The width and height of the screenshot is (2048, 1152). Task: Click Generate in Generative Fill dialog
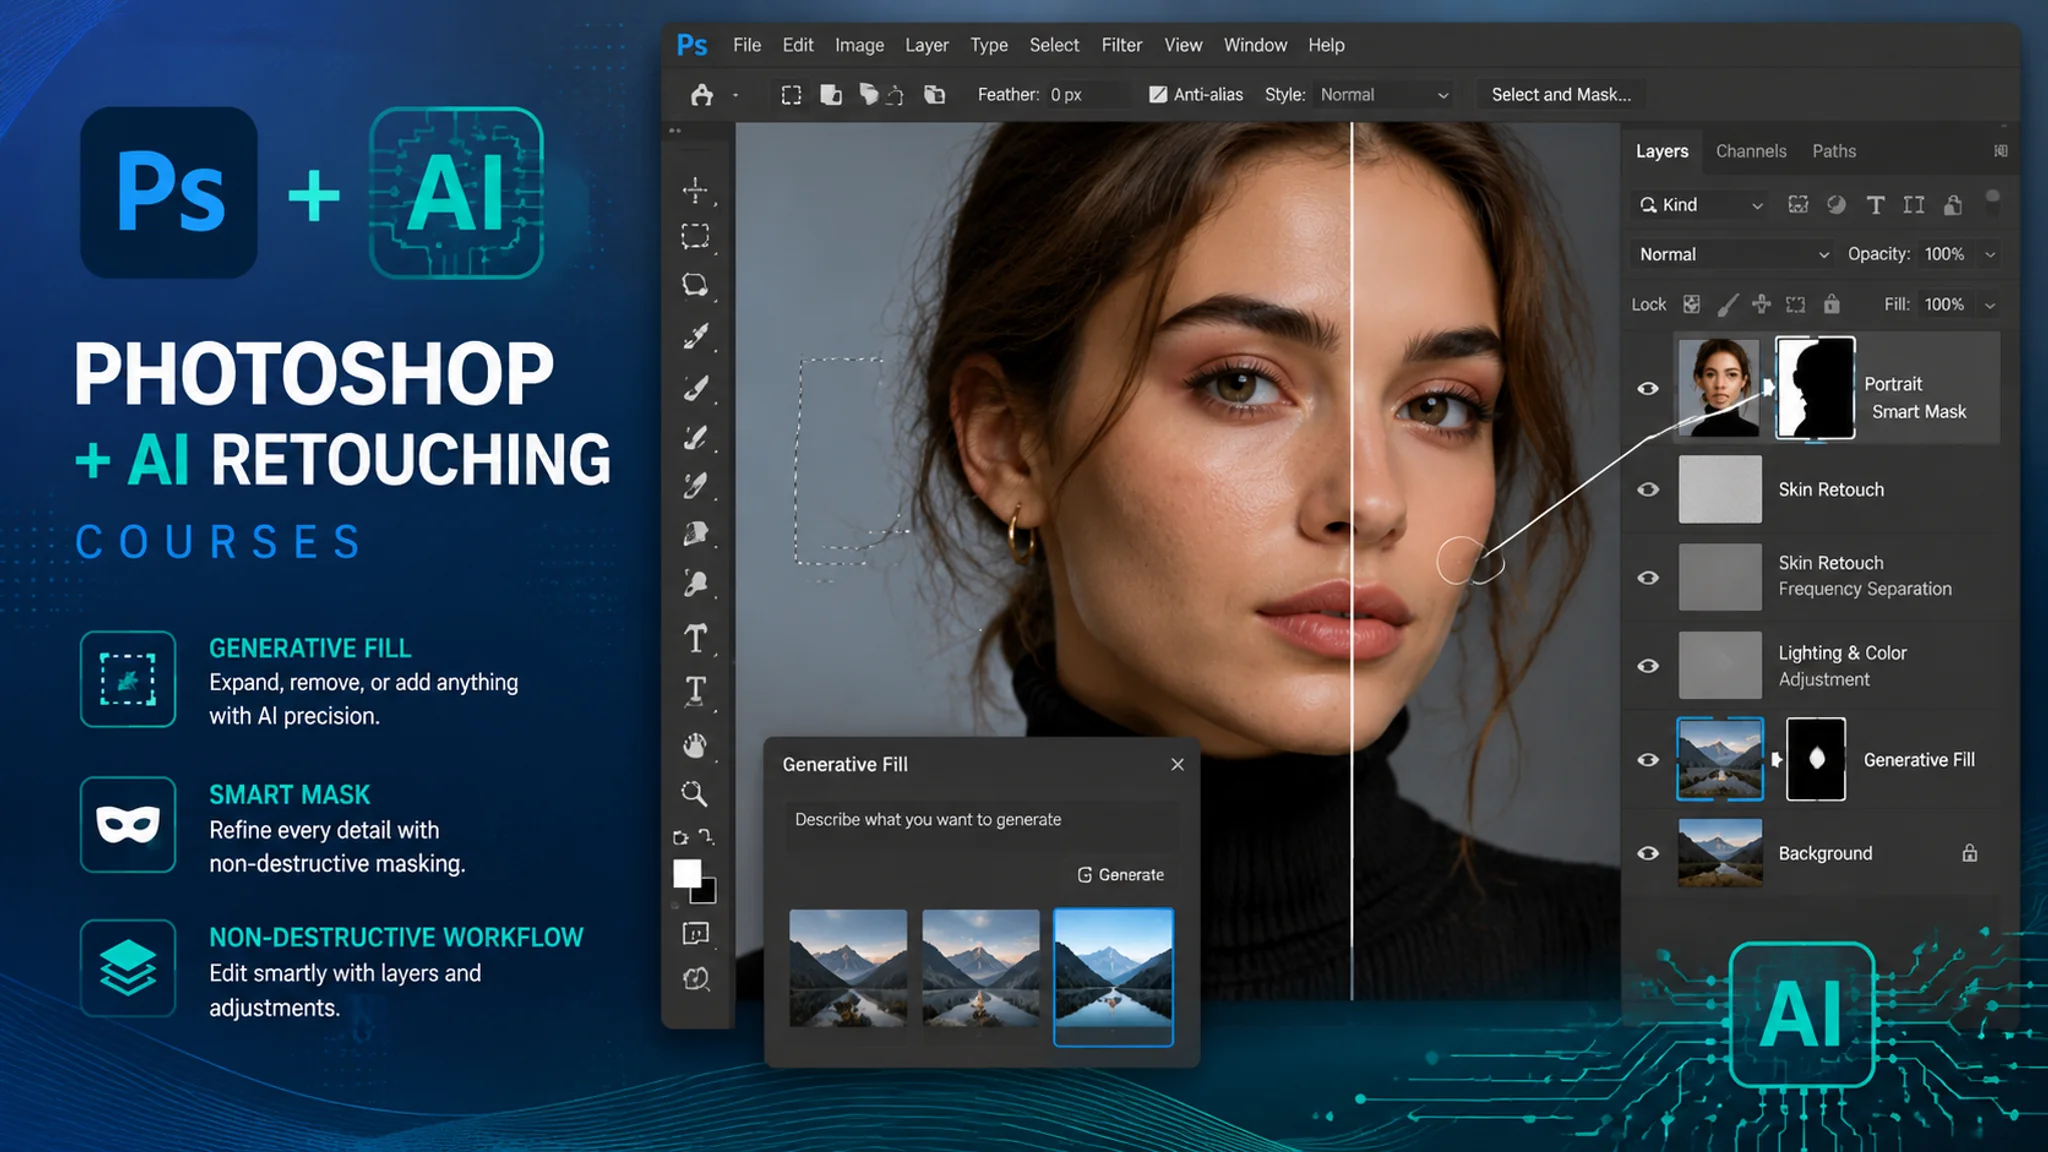coord(1121,875)
